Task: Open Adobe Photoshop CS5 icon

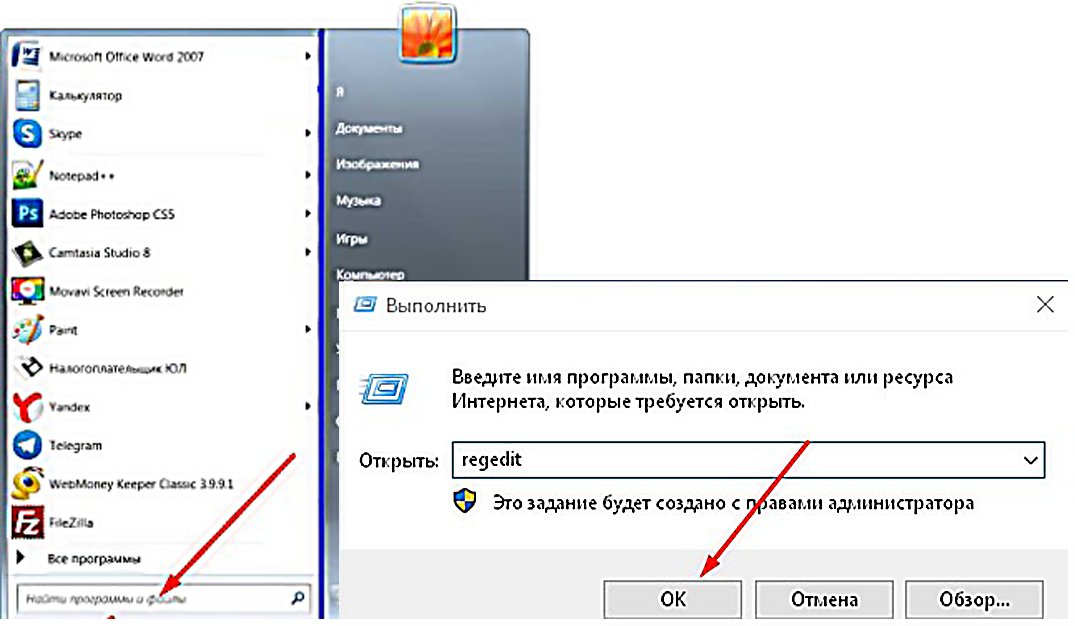Action: (27, 214)
